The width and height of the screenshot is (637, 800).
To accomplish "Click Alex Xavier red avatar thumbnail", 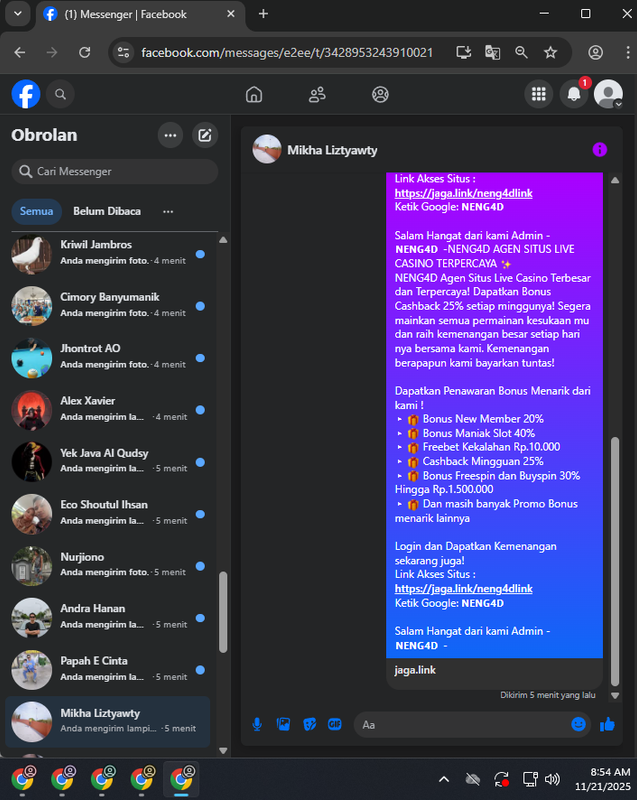I will (32, 410).
